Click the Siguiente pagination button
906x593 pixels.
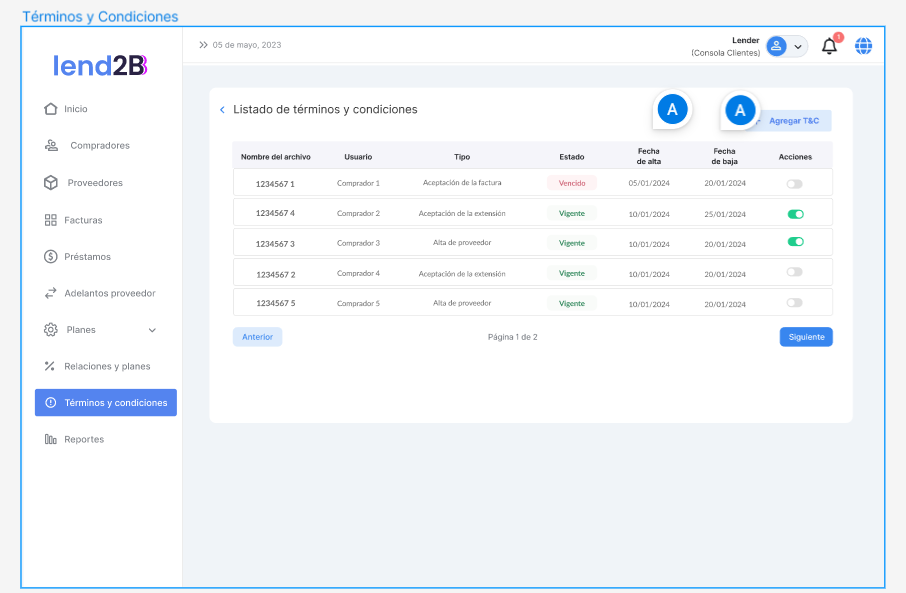pos(806,337)
